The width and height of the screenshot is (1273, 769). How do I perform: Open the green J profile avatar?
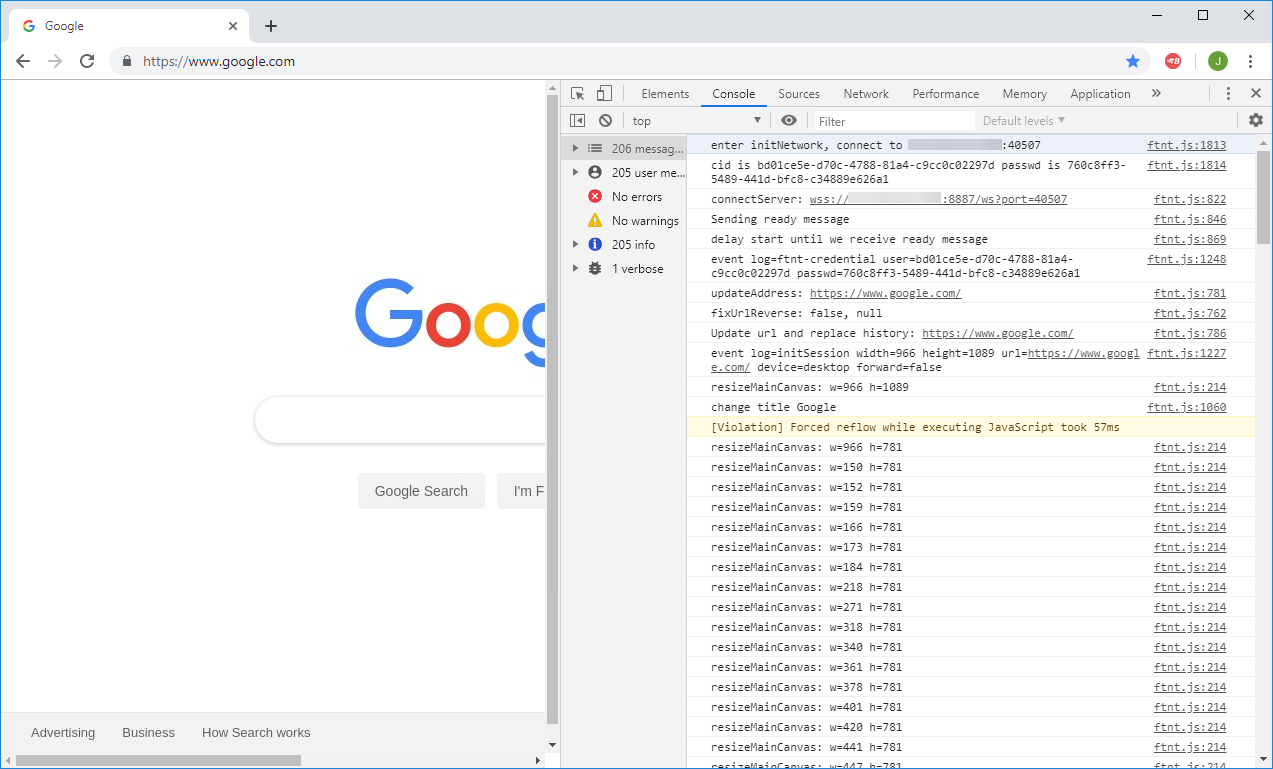[1217, 61]
